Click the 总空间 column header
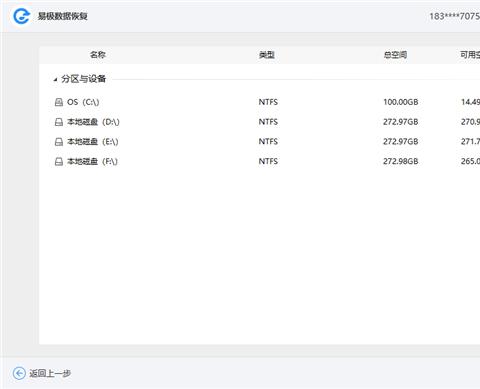Image resolution: width=480 pixels, height=389 pixels. tap(395, 55)
